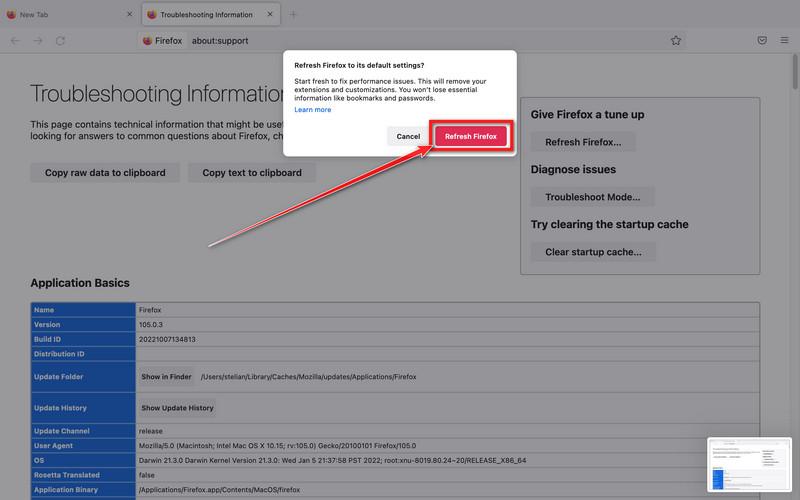Click Refresh Firefox... in the tune up panel
800x500 pixels.
tap(583, 142)
